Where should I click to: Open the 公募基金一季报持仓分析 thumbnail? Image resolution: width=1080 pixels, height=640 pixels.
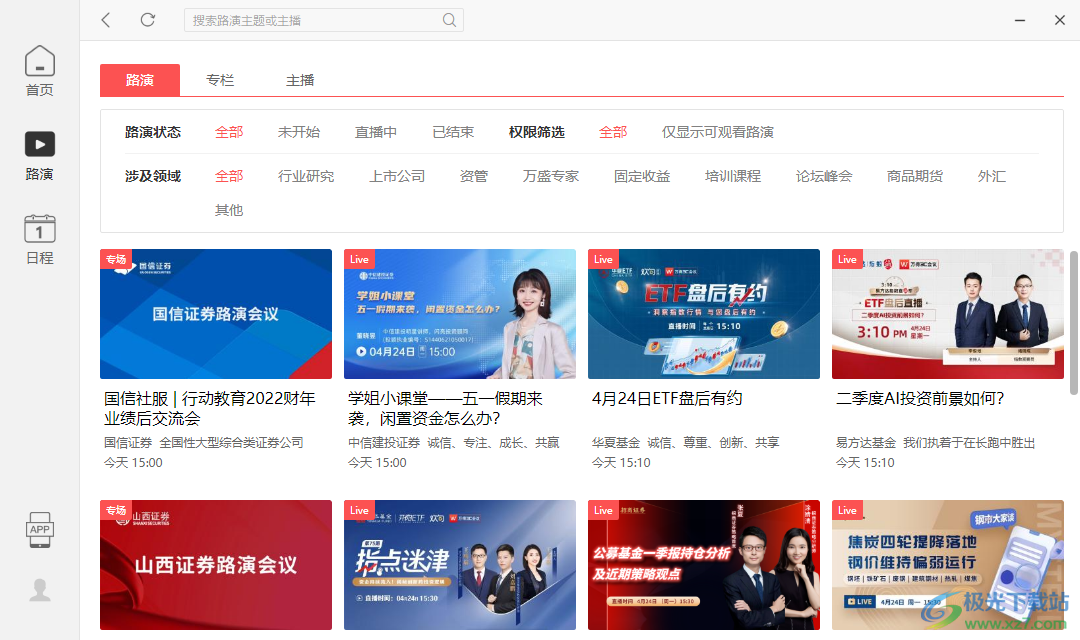704,565
